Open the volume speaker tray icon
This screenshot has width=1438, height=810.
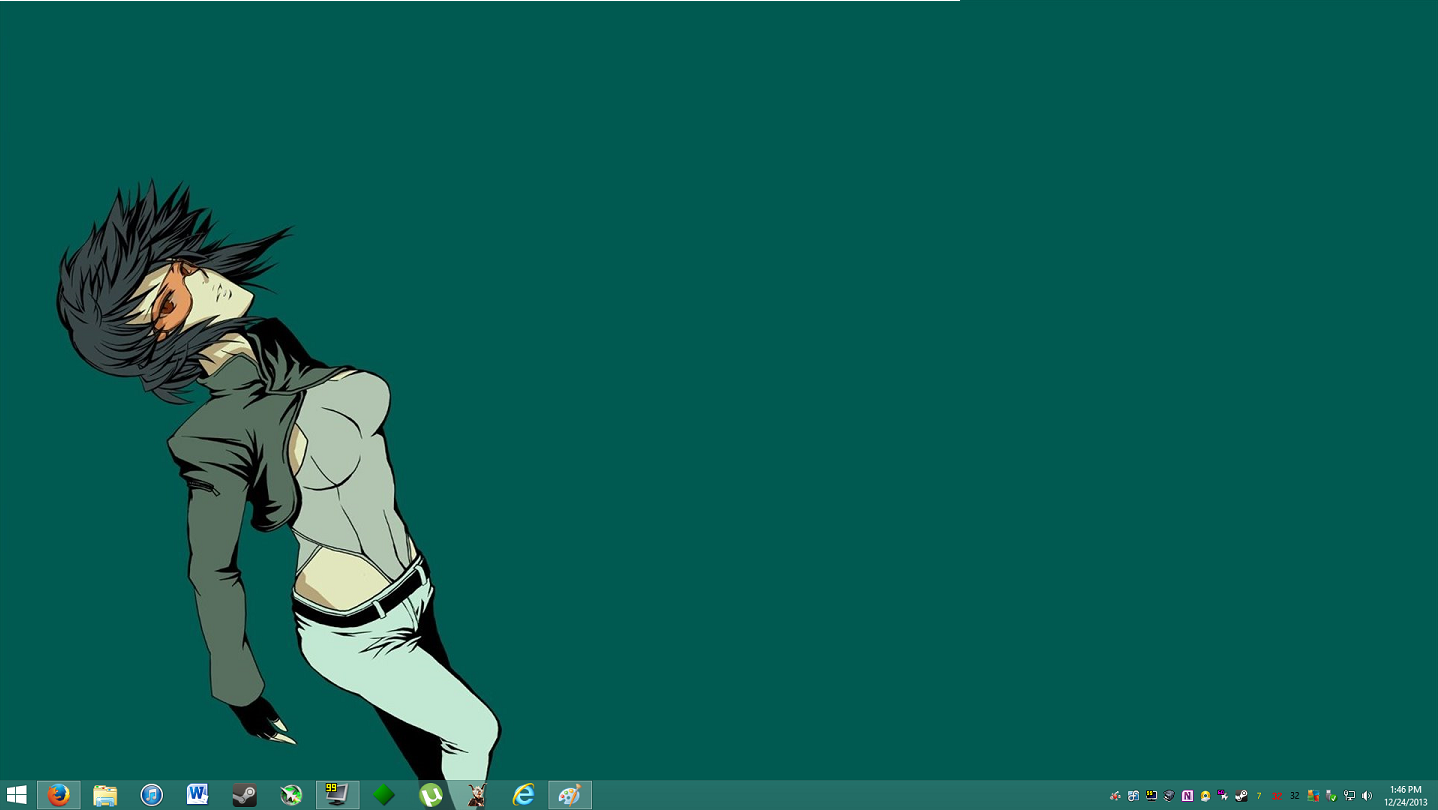click(1367, 796)
